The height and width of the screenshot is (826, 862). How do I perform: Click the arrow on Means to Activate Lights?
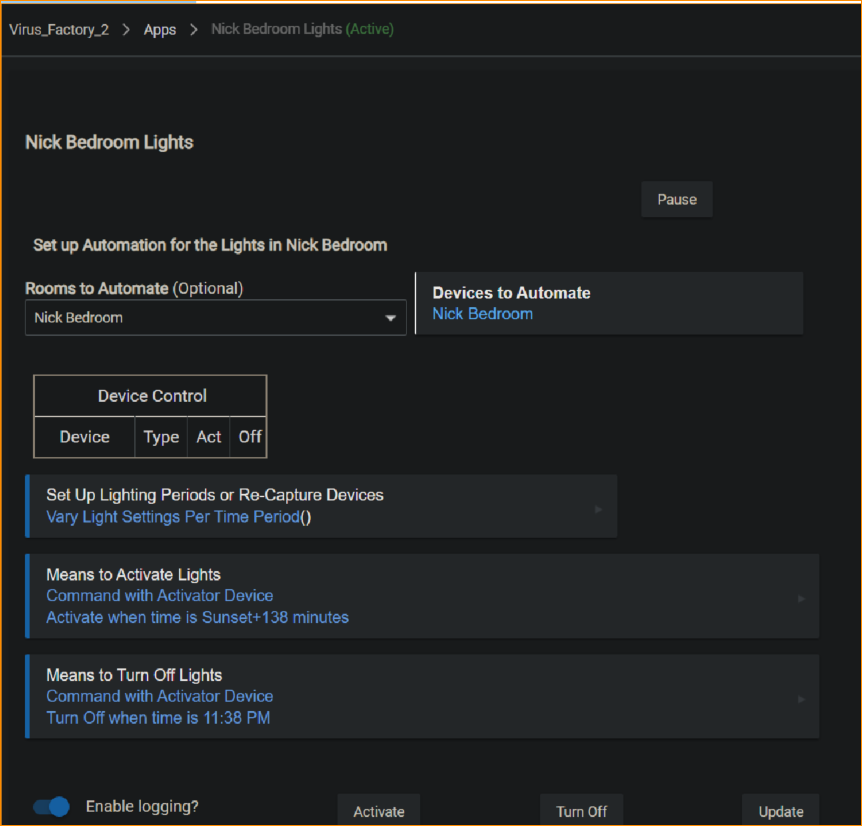coord(800,599)
